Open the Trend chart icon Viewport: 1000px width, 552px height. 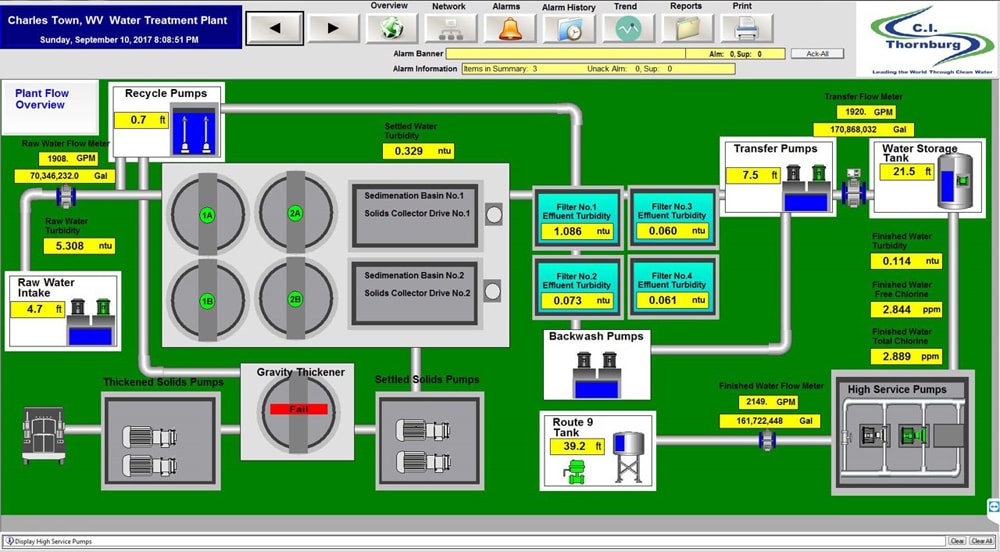coord(627,29)
